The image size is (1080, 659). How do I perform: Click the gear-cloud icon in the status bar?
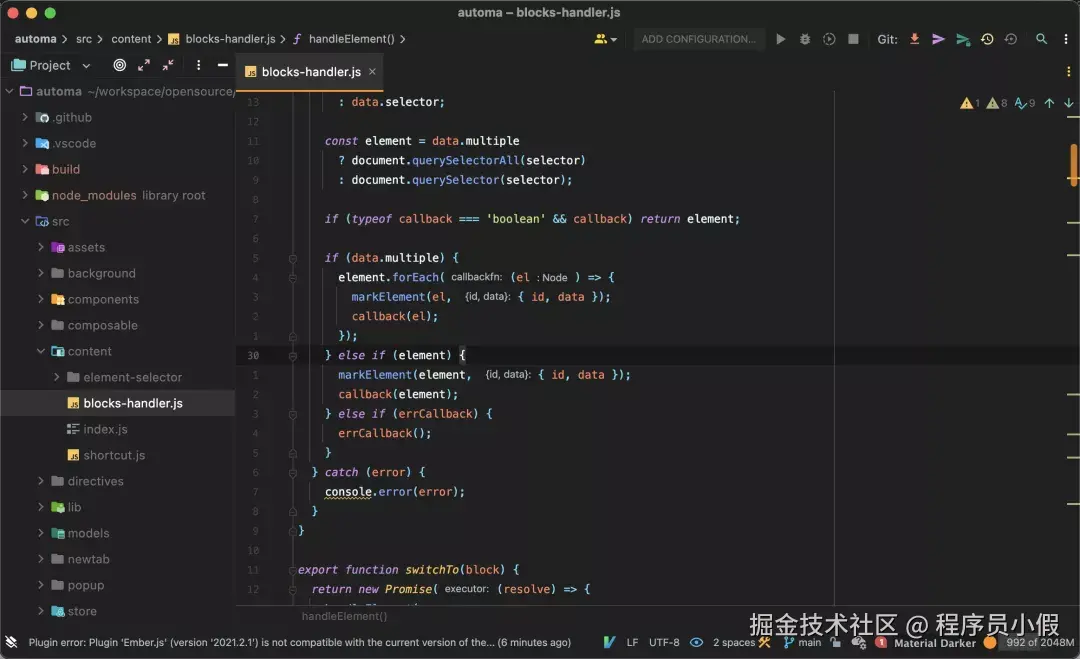858,642
